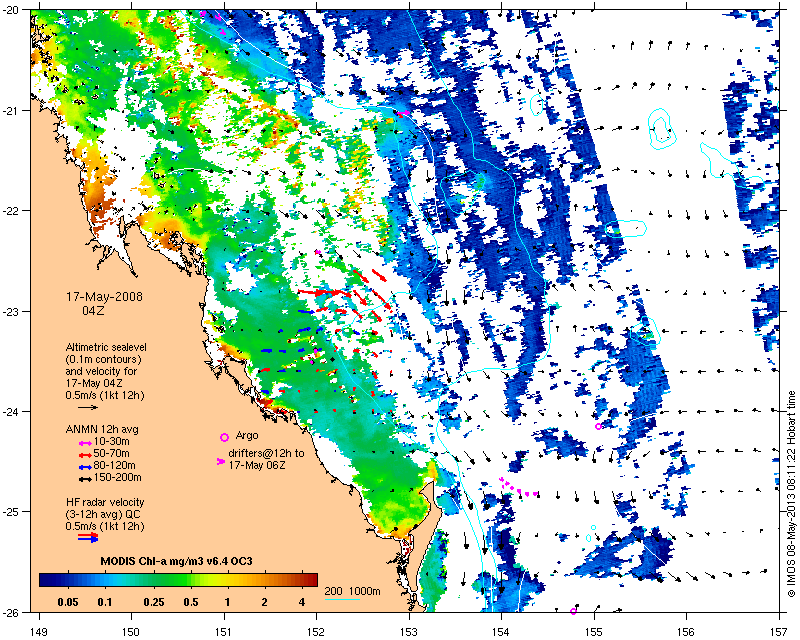The width and height of the screenshot is (800, 640).
Task: Click the magenta drifter track near 154E
Action: (518, 487)
